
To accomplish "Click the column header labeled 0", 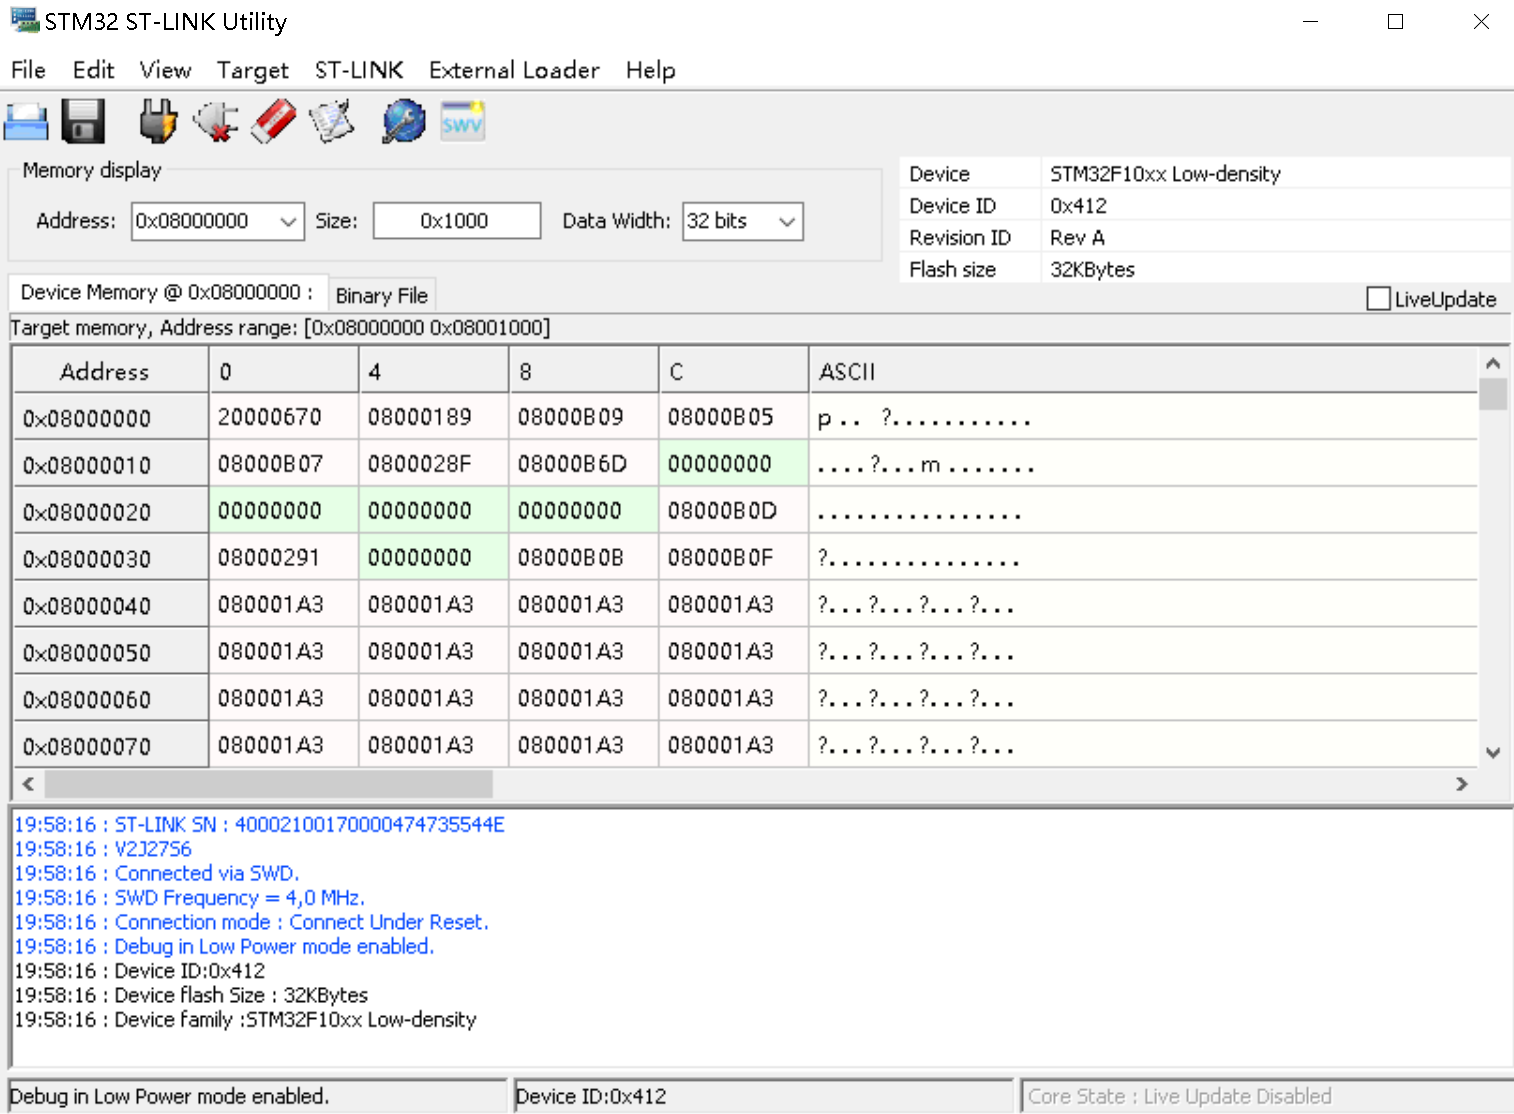I will tap(284, 371).
